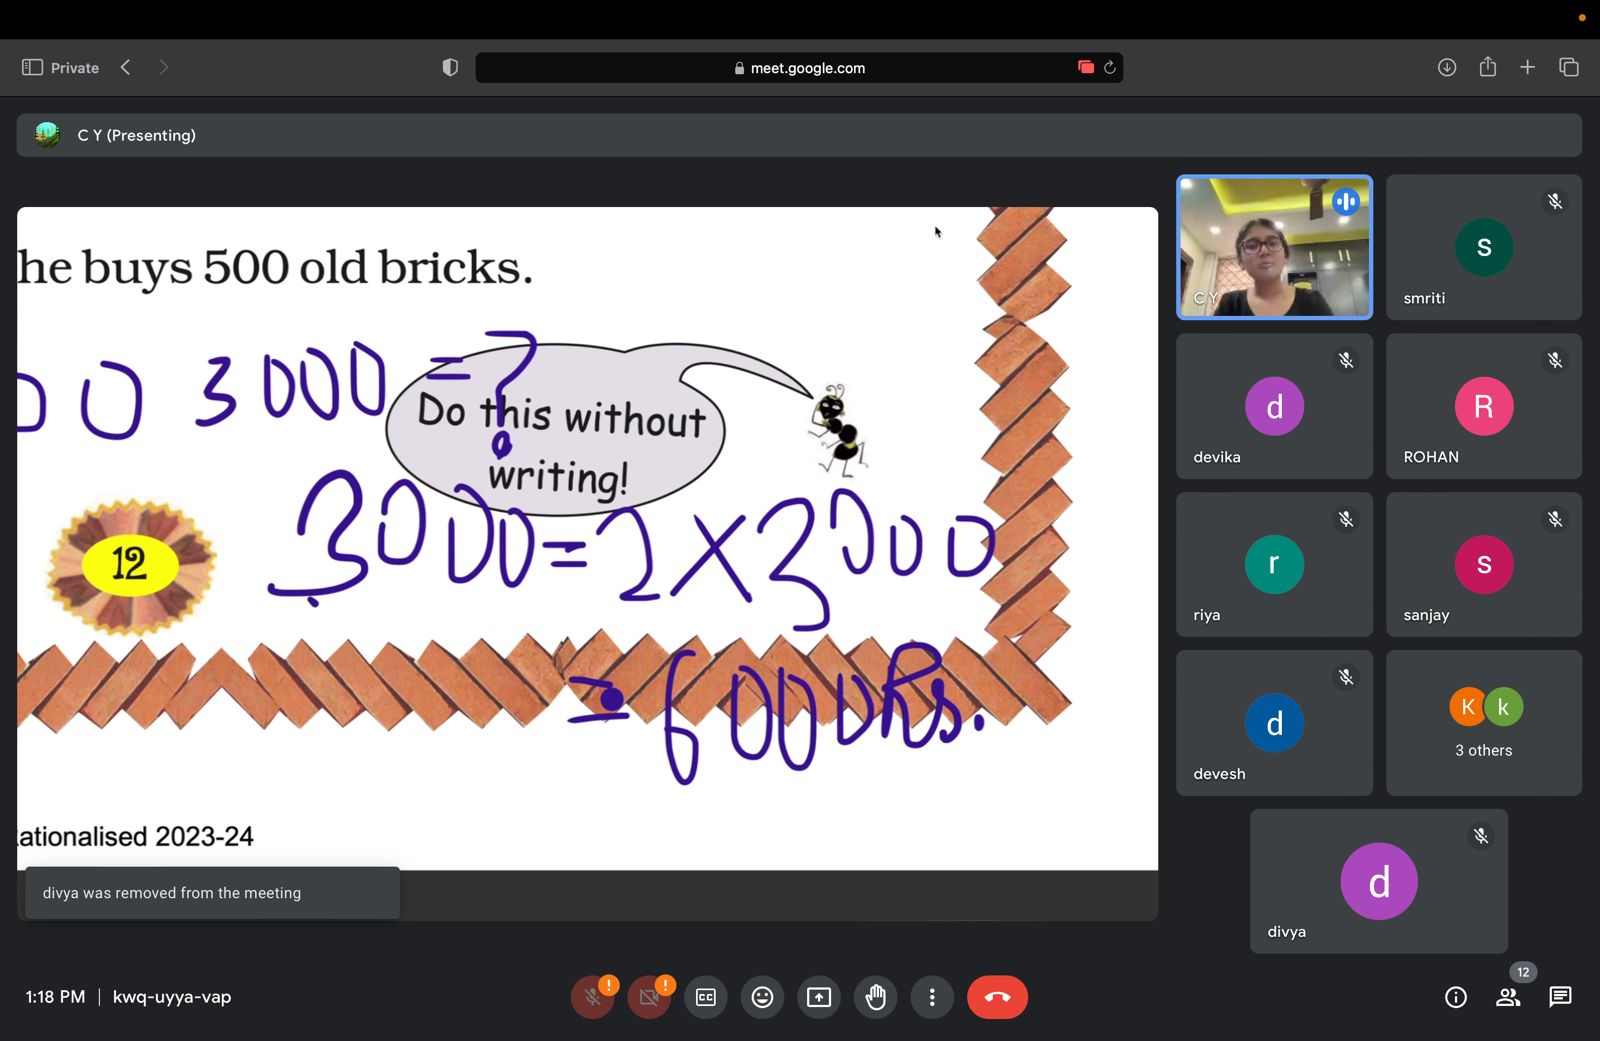Open the emoji reactions button
Viewport: 1600px width, 1041px height.
coord(762,997)
